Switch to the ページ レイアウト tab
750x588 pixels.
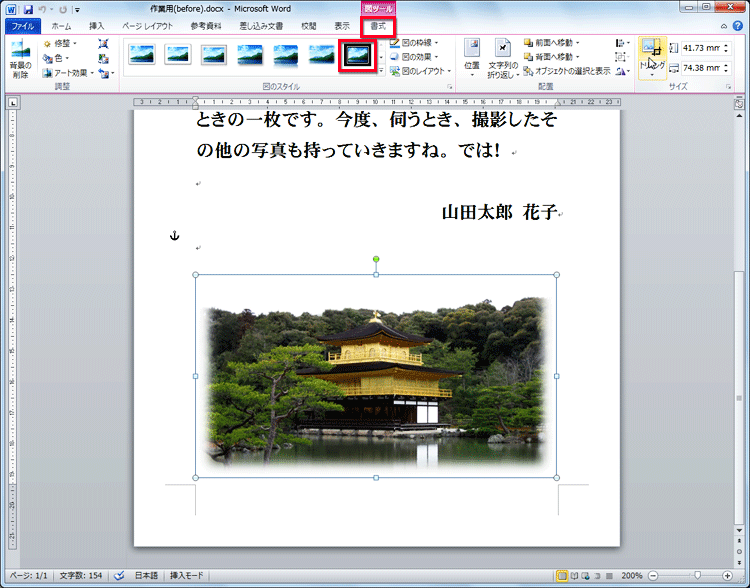click(147, 26)
